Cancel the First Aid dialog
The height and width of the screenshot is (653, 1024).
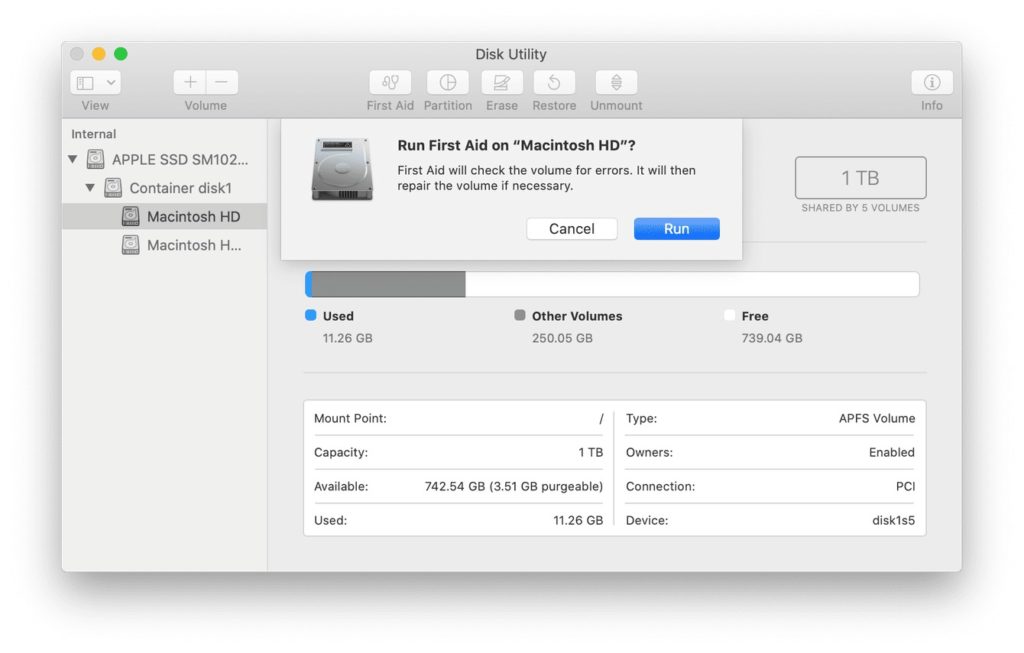[571, 229]
